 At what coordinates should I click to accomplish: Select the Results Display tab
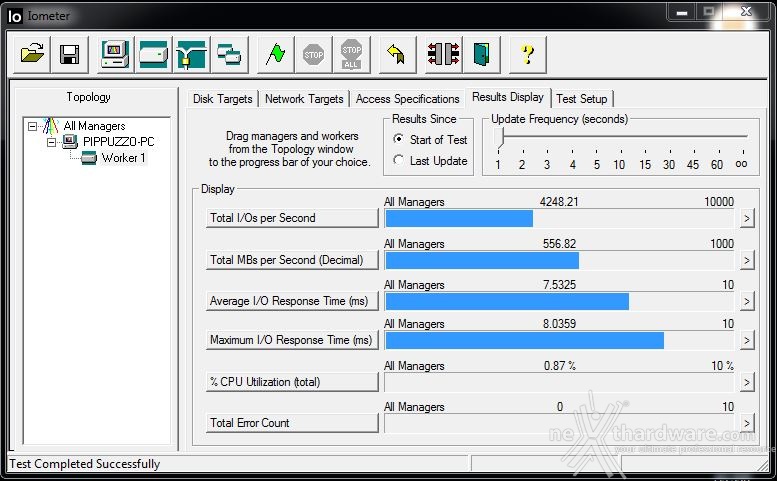click(x=508, y=97)
